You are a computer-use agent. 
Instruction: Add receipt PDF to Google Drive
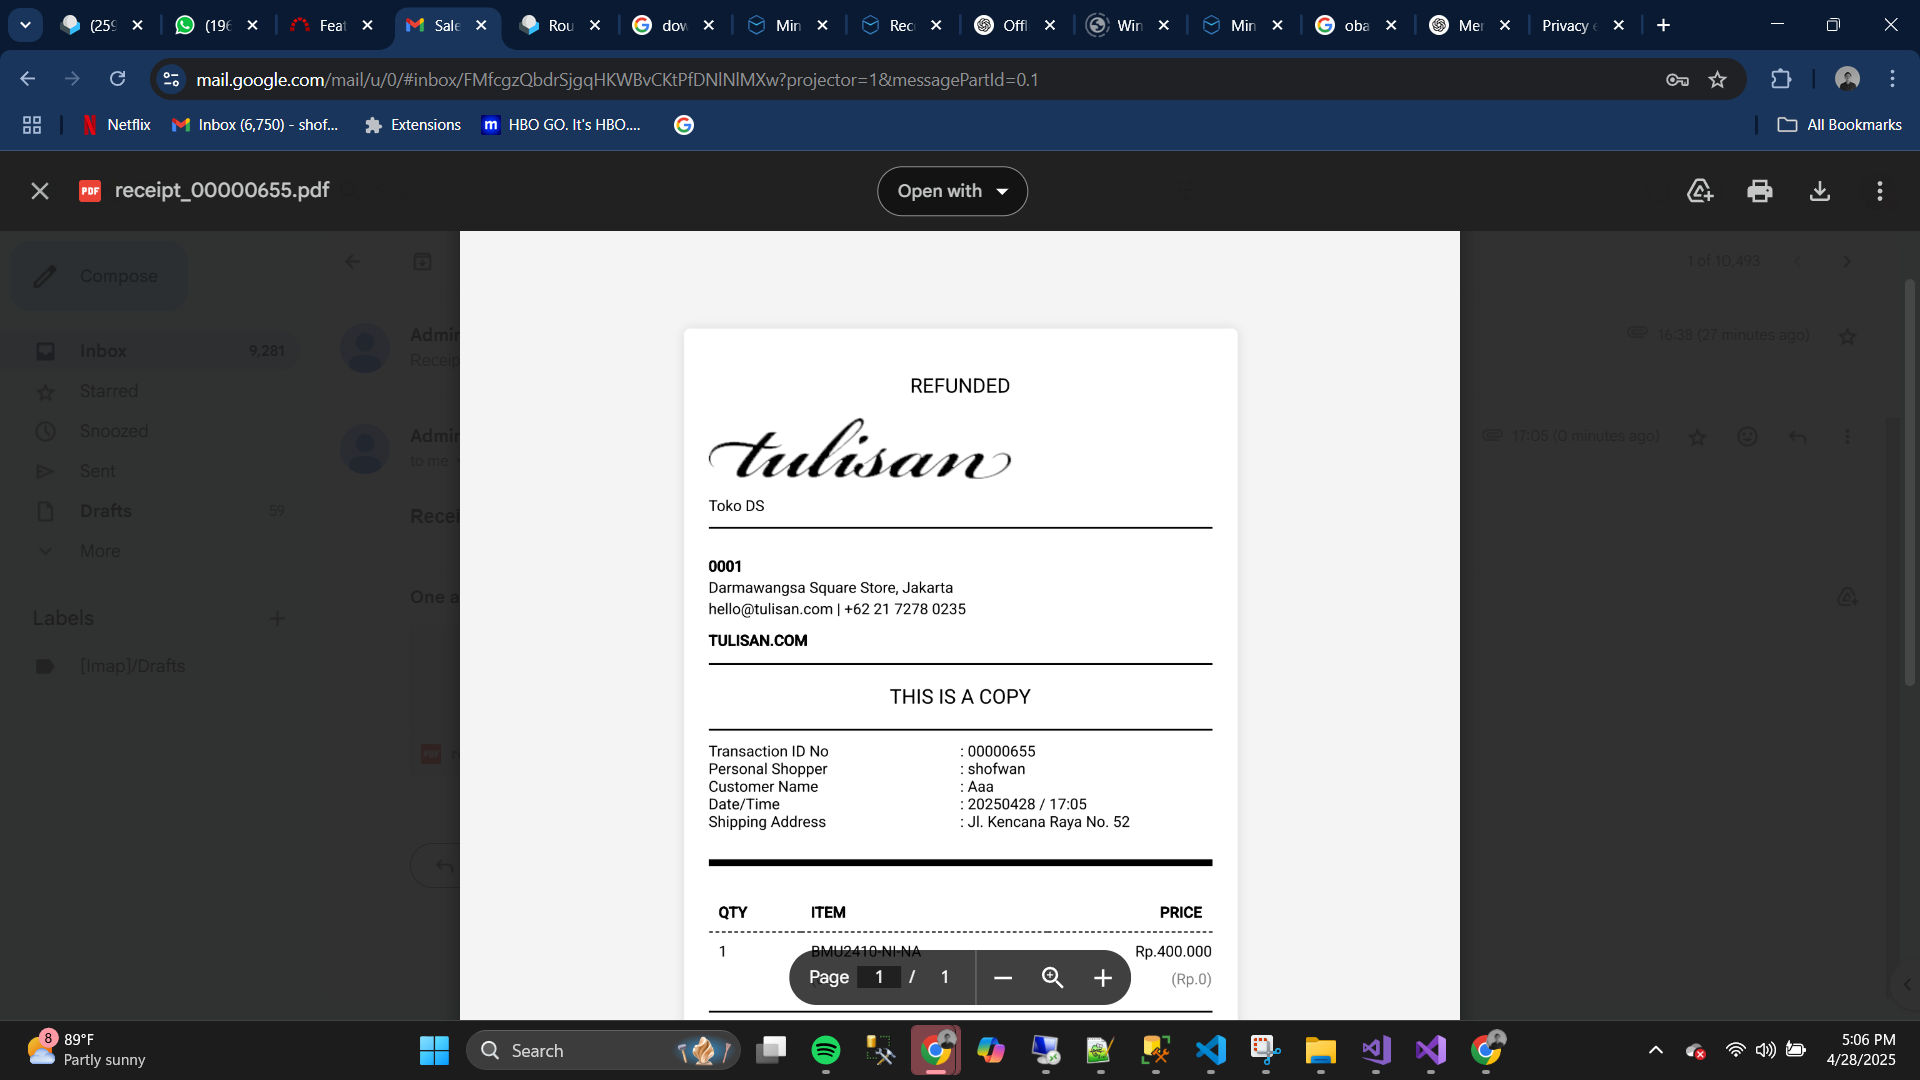click(x=1700, y=191)
